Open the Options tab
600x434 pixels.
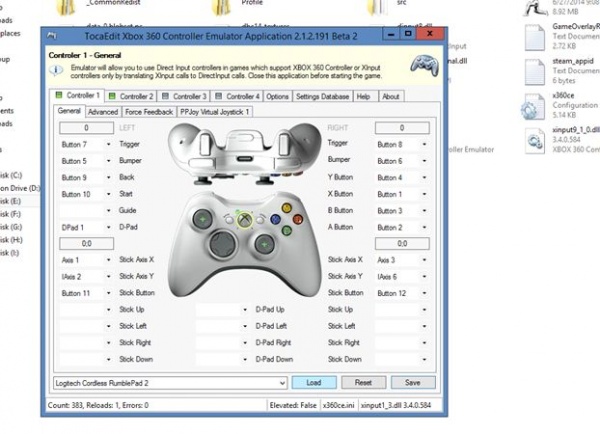click(277, 96)
